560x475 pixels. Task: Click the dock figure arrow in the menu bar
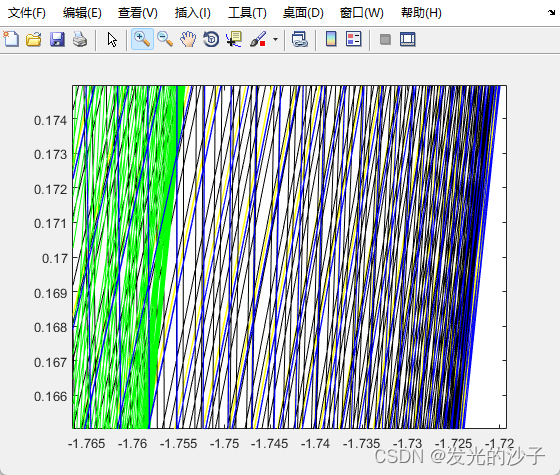(x=552, y=13)
